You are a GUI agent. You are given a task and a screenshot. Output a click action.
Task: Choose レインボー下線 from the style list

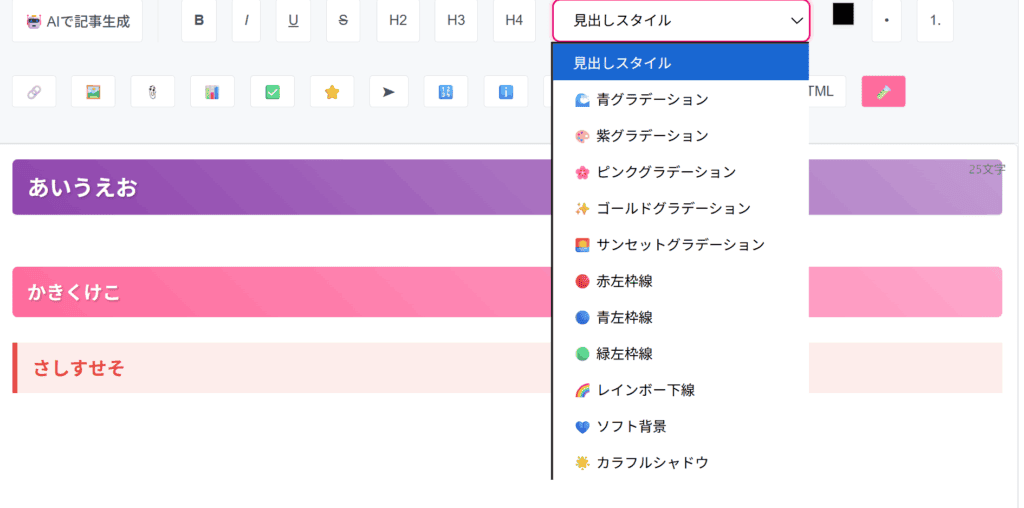tap(645, 389)
